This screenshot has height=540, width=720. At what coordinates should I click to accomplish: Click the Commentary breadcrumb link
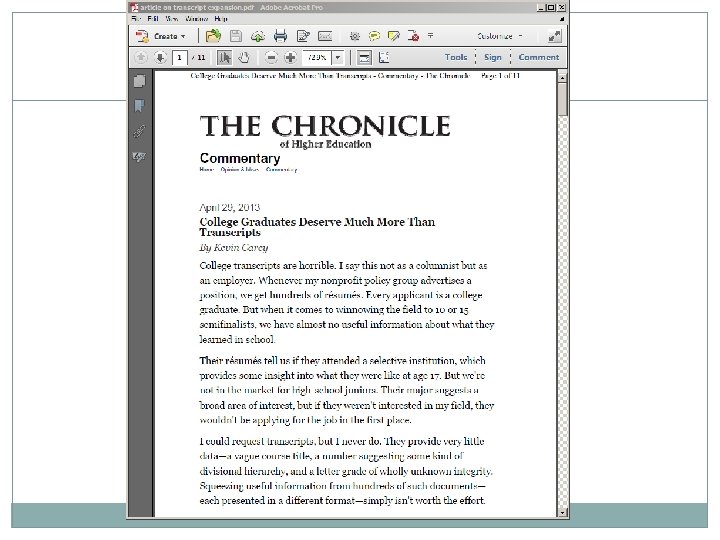(281, 169)
